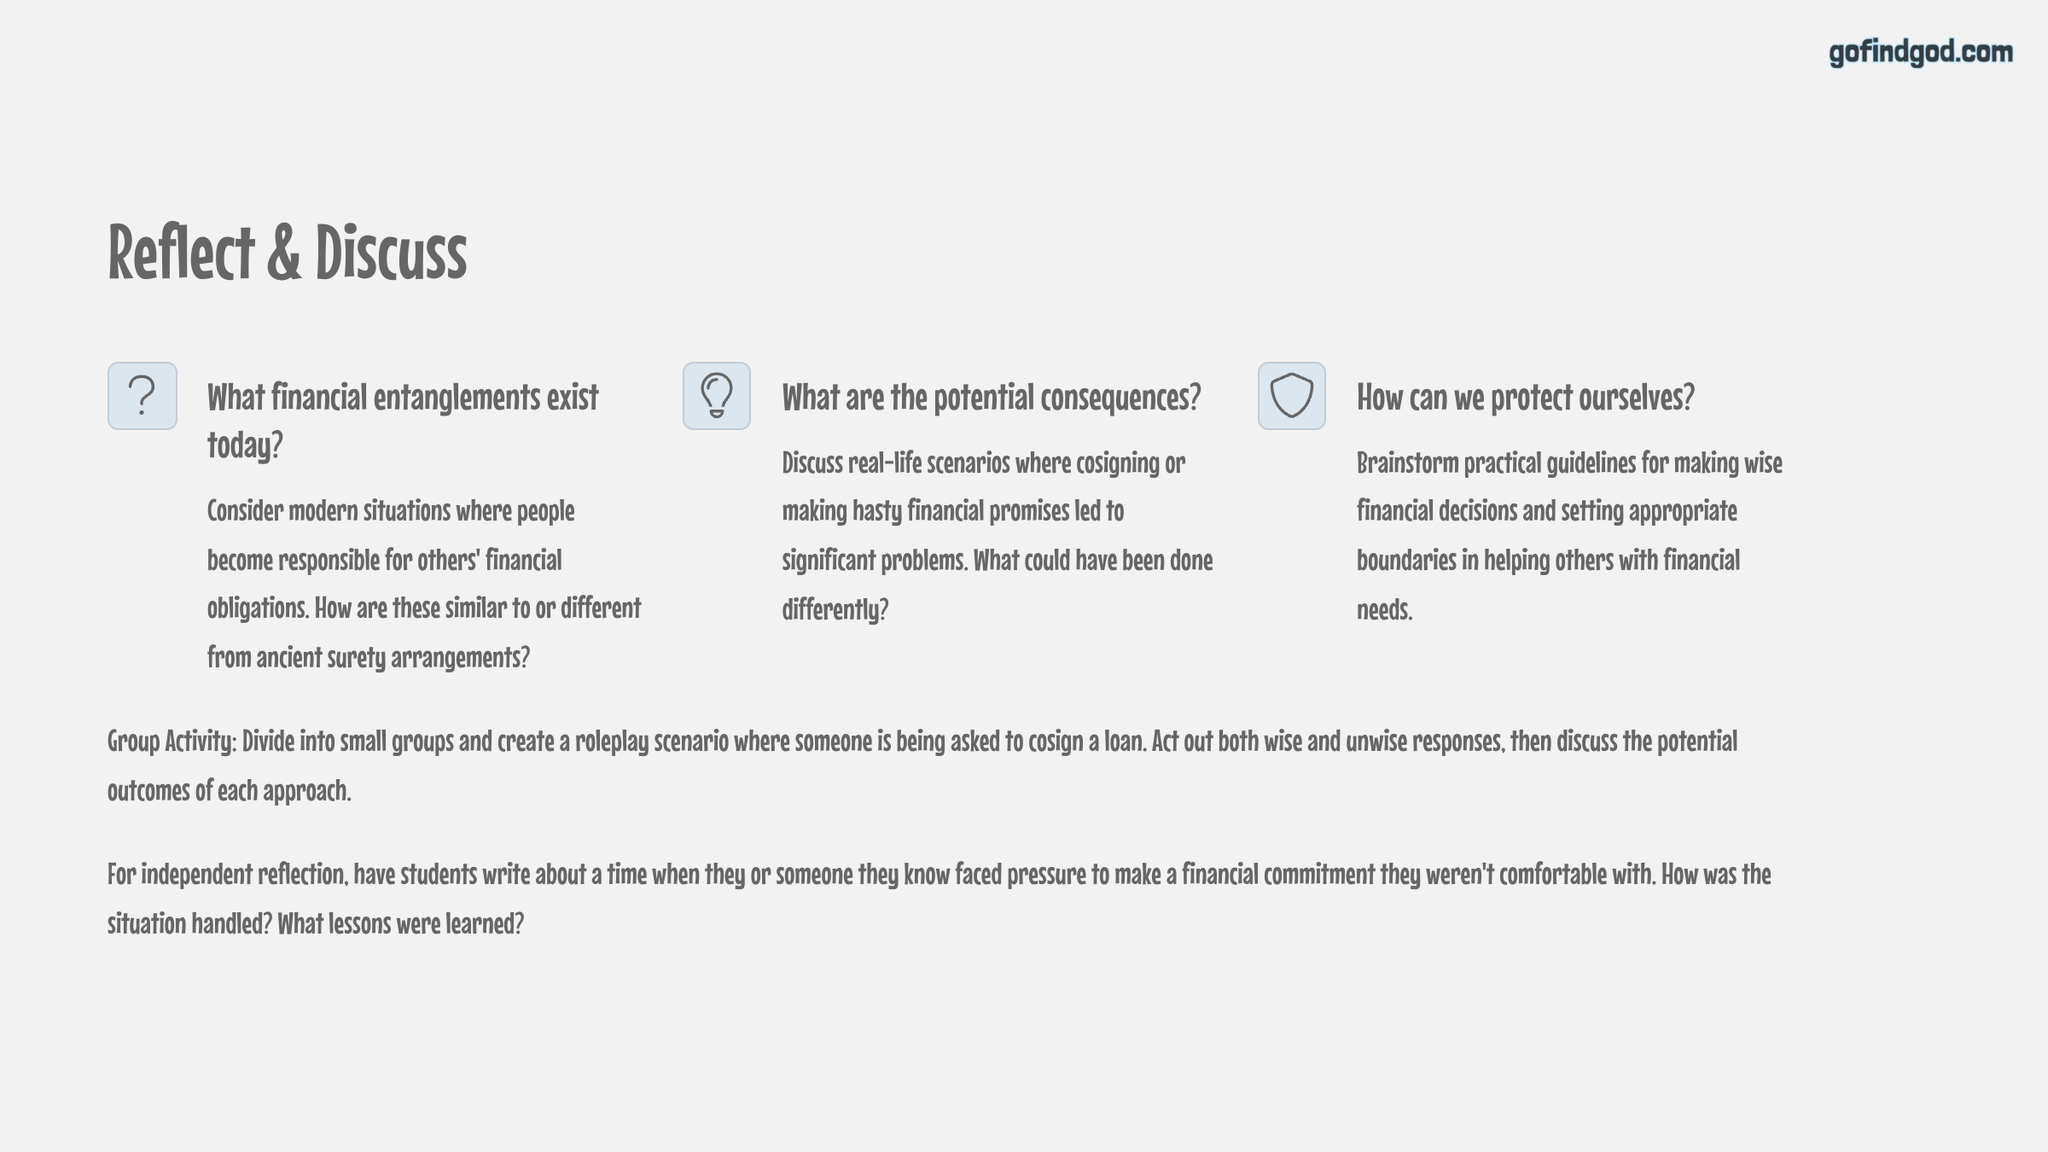Click the paragraph starting 'Discuss real-life scenarios'
This screenshot has width=2048, height=1152.
click(997, 536)
